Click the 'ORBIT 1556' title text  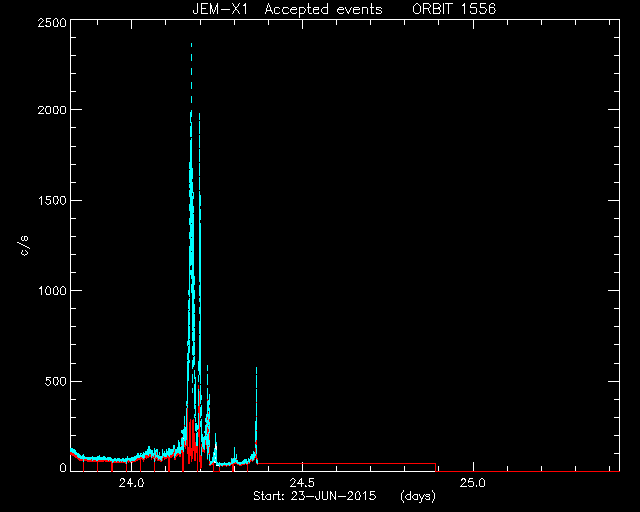454,9
